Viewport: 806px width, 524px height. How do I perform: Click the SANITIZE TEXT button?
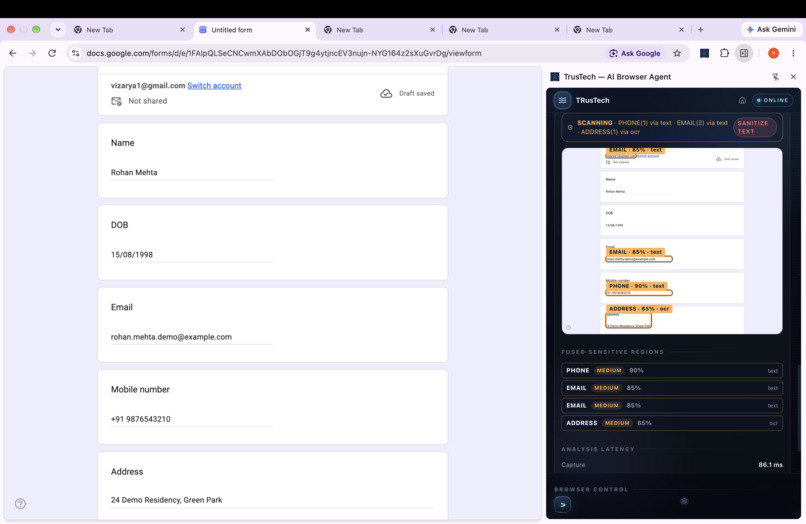click(x=754, y=127)
